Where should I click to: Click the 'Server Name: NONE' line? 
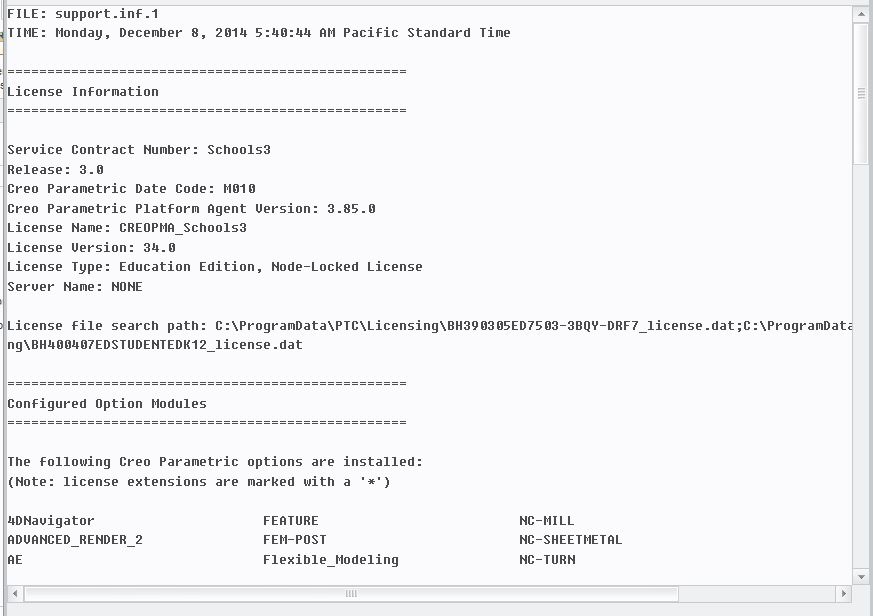point(75,286)
